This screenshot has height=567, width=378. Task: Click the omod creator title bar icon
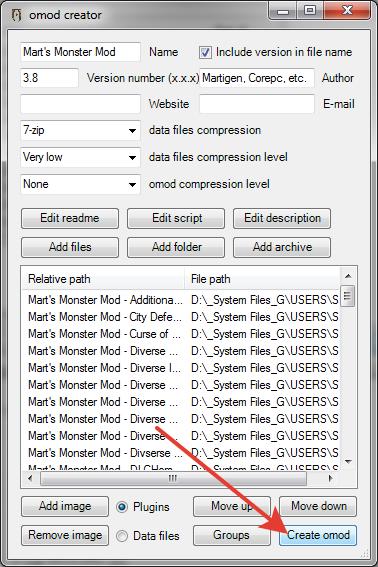click(16, 15)
